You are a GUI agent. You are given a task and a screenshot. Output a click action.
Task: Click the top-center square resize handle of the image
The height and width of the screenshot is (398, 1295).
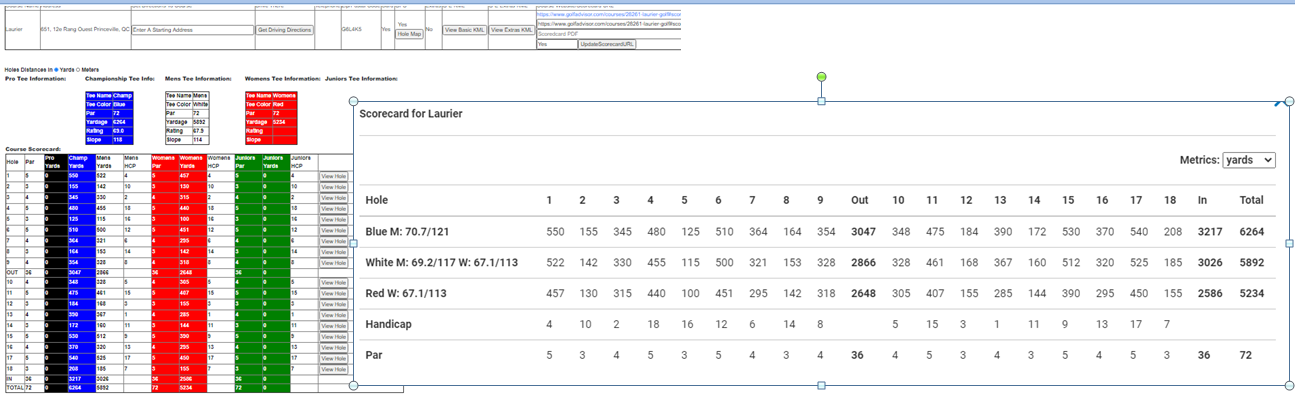click(821, 101)
